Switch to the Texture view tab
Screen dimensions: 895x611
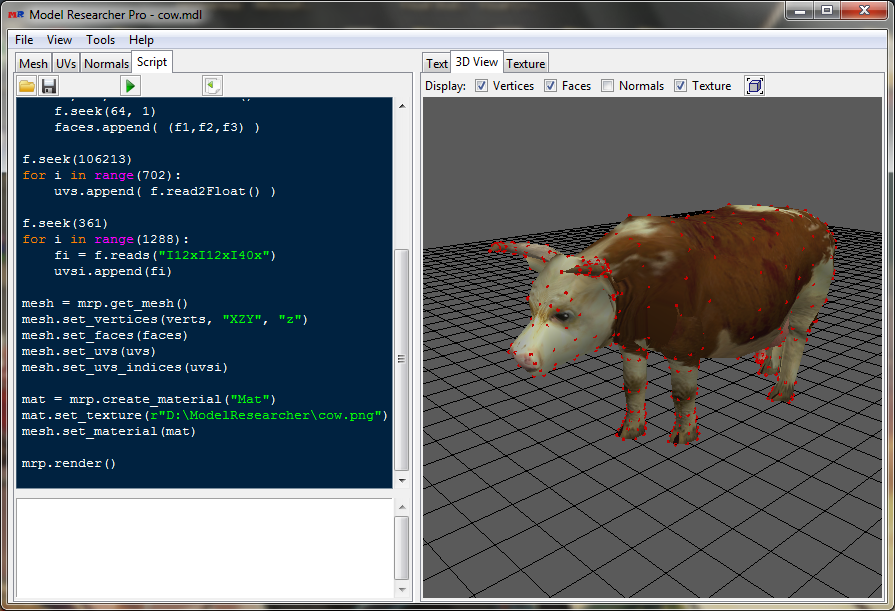526,63
